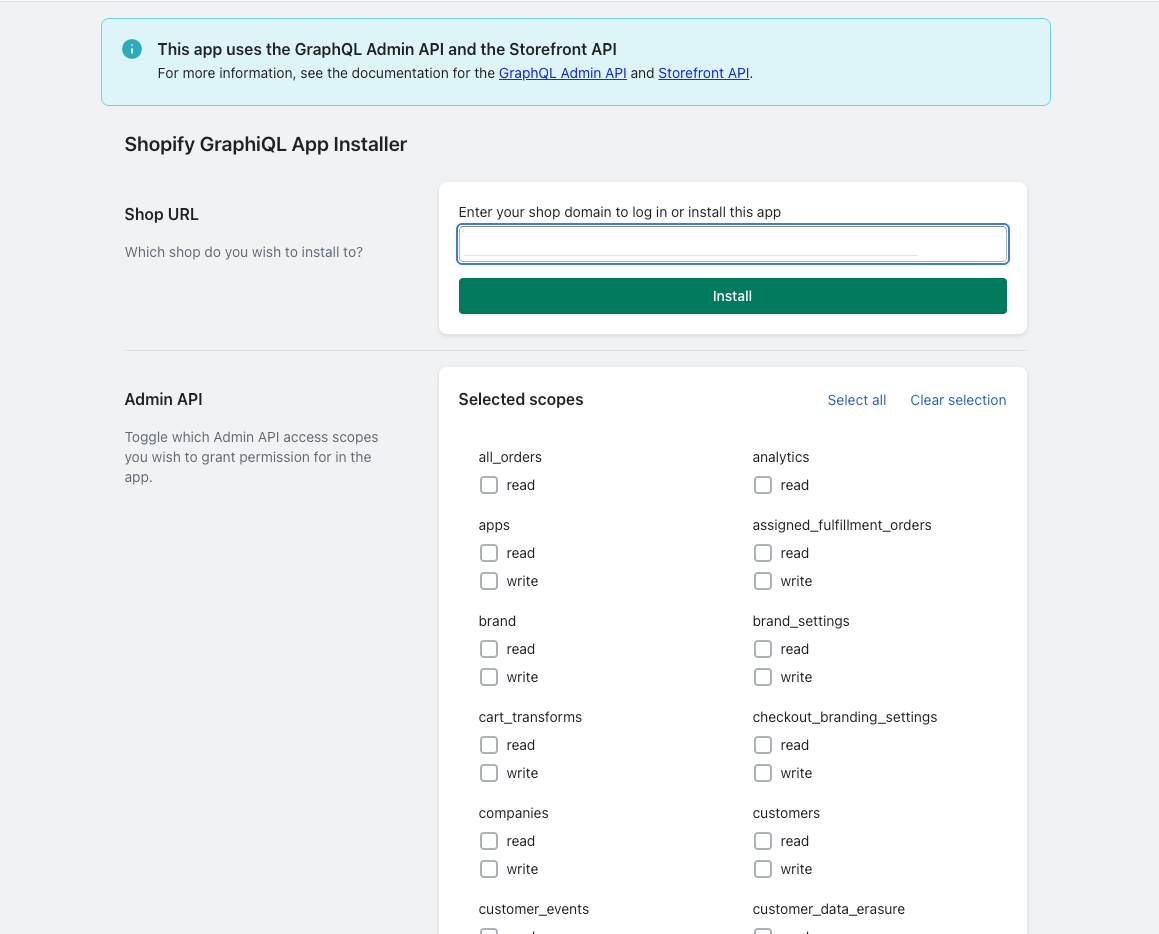Check brand_settings write scope
1159x934 pixels.
(763, 677)
